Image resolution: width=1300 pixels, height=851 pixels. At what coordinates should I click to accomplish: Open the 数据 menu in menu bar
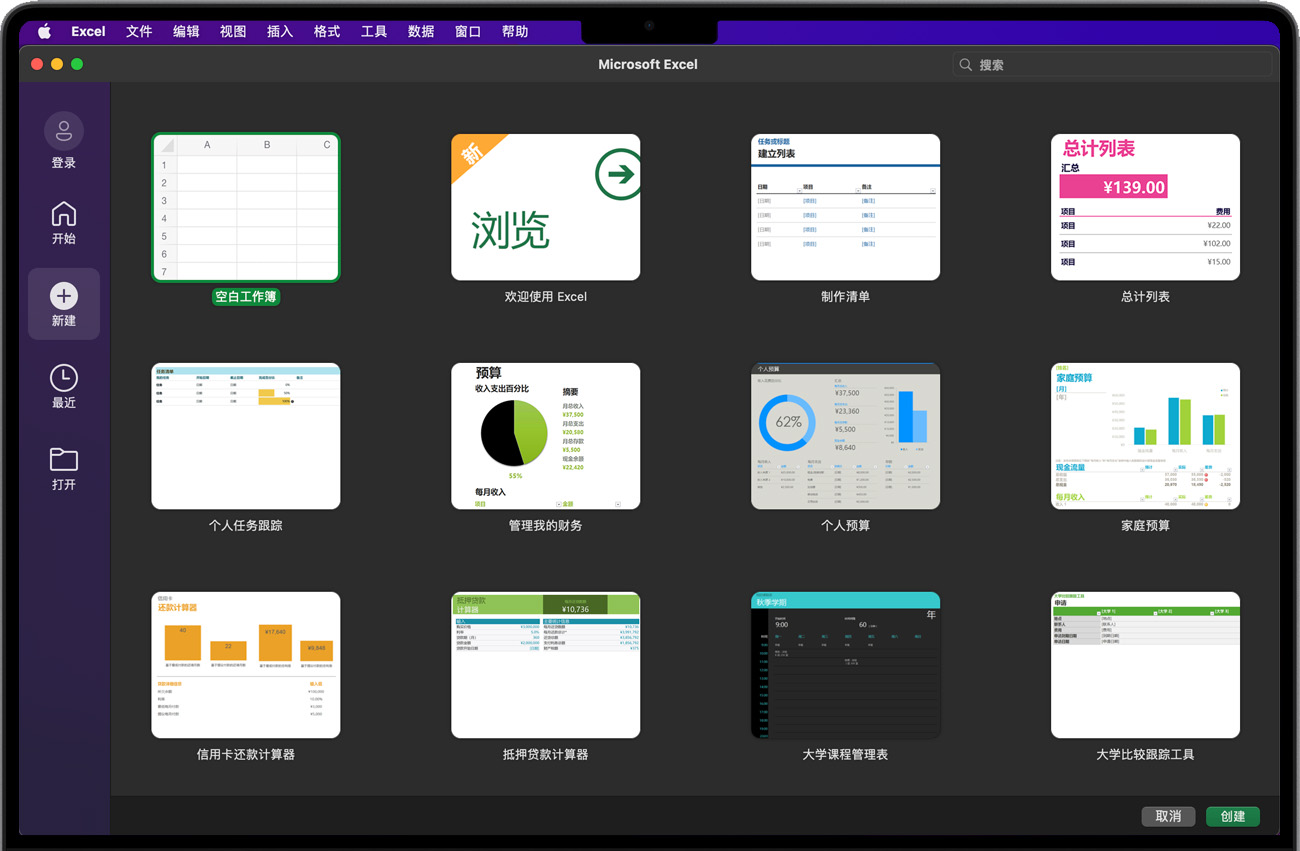[x=421, y=32]
